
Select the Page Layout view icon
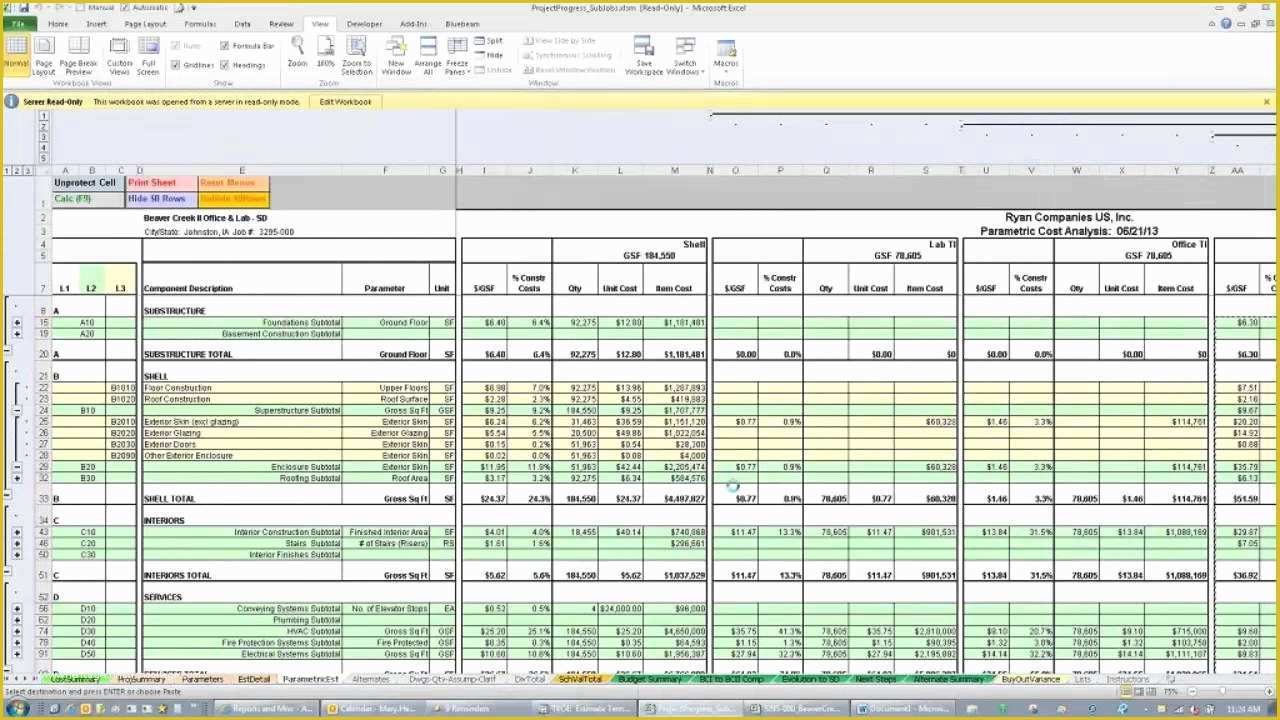[44, 54]
